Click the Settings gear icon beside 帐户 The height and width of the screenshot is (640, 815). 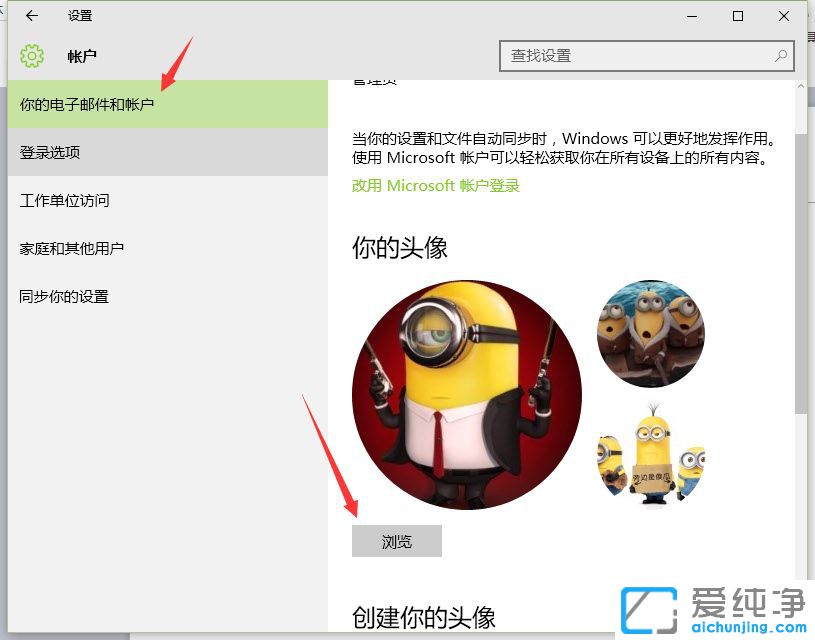click(x=32, y=57)
